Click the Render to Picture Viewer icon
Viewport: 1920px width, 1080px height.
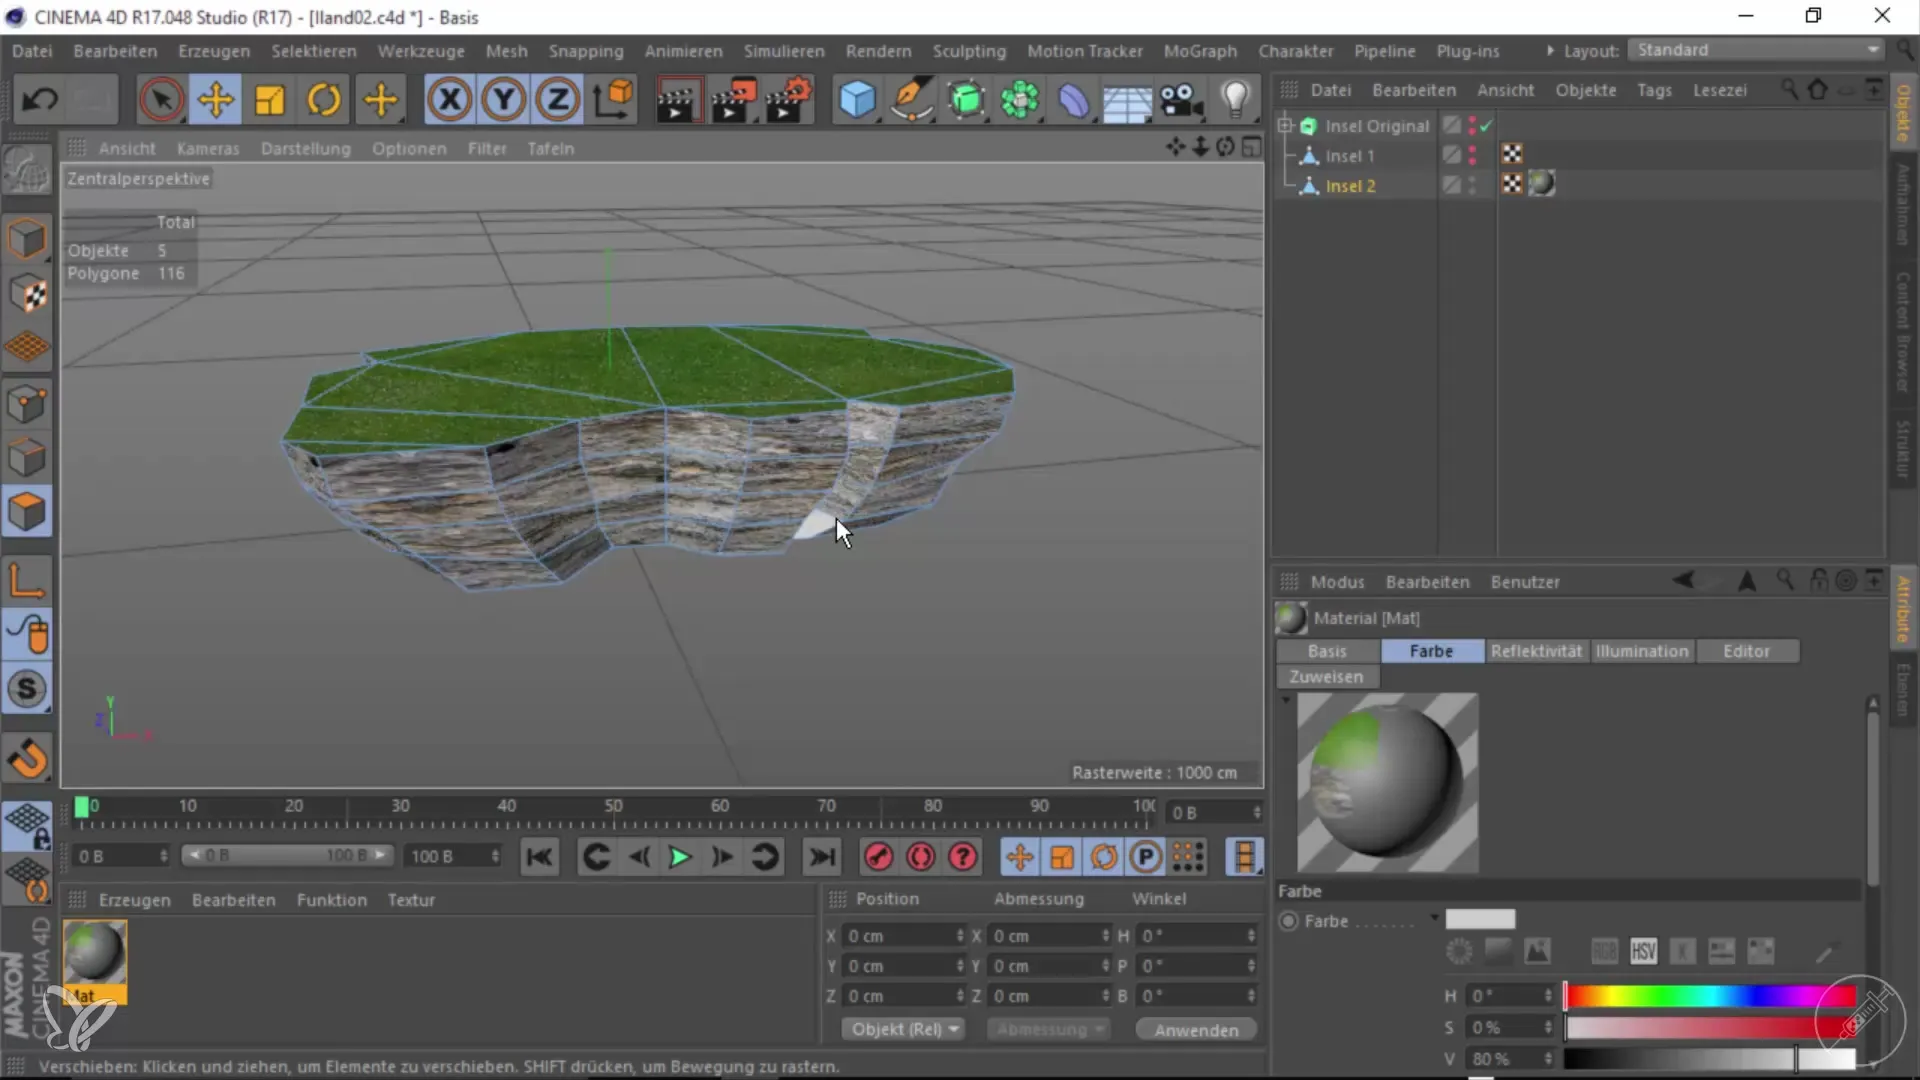pos(733,99)
